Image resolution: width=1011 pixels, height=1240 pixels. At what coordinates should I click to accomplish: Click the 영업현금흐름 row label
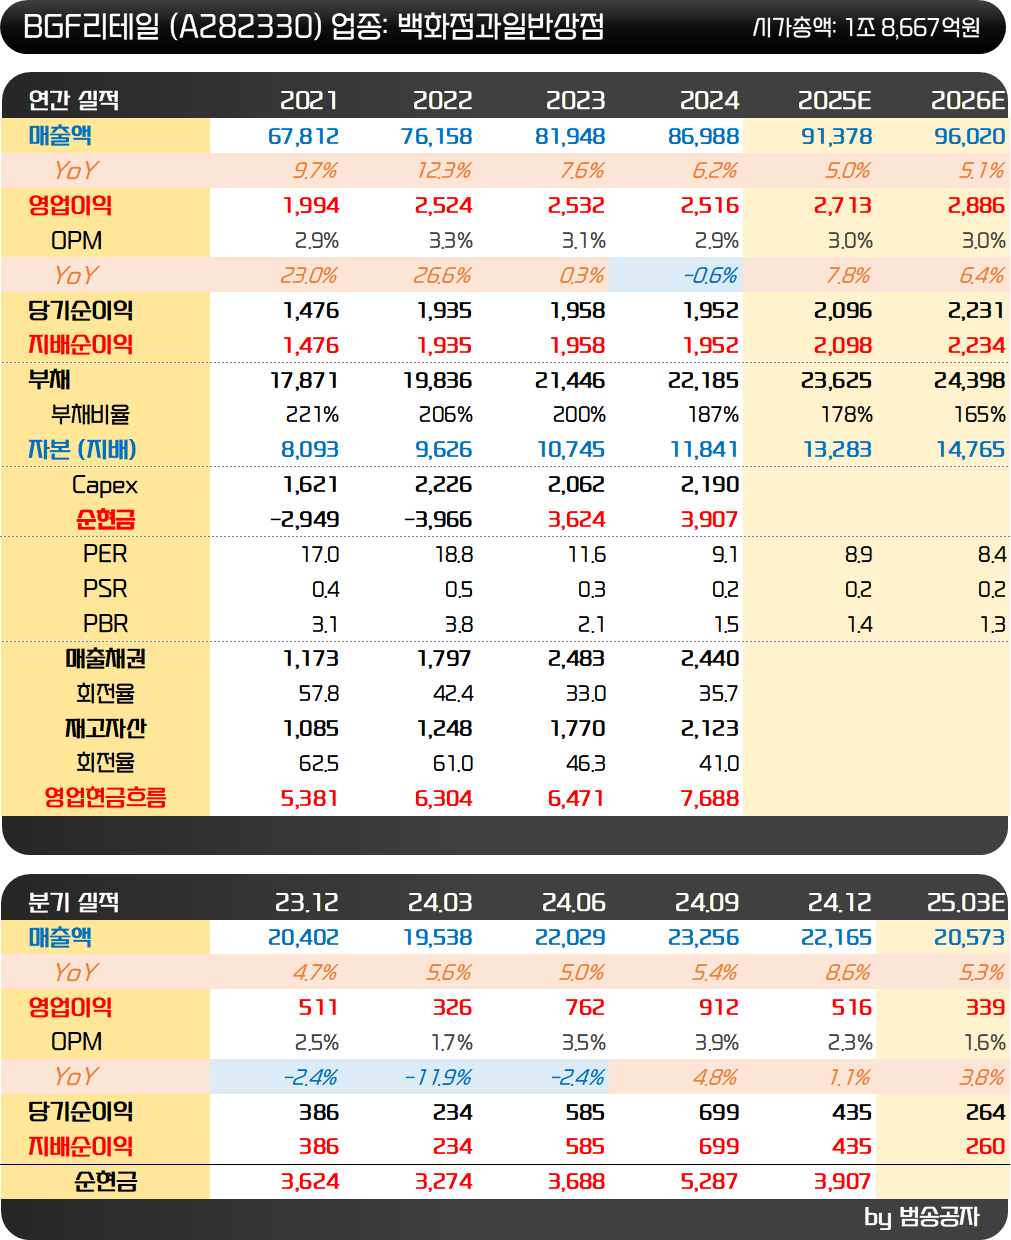(105, 798)
